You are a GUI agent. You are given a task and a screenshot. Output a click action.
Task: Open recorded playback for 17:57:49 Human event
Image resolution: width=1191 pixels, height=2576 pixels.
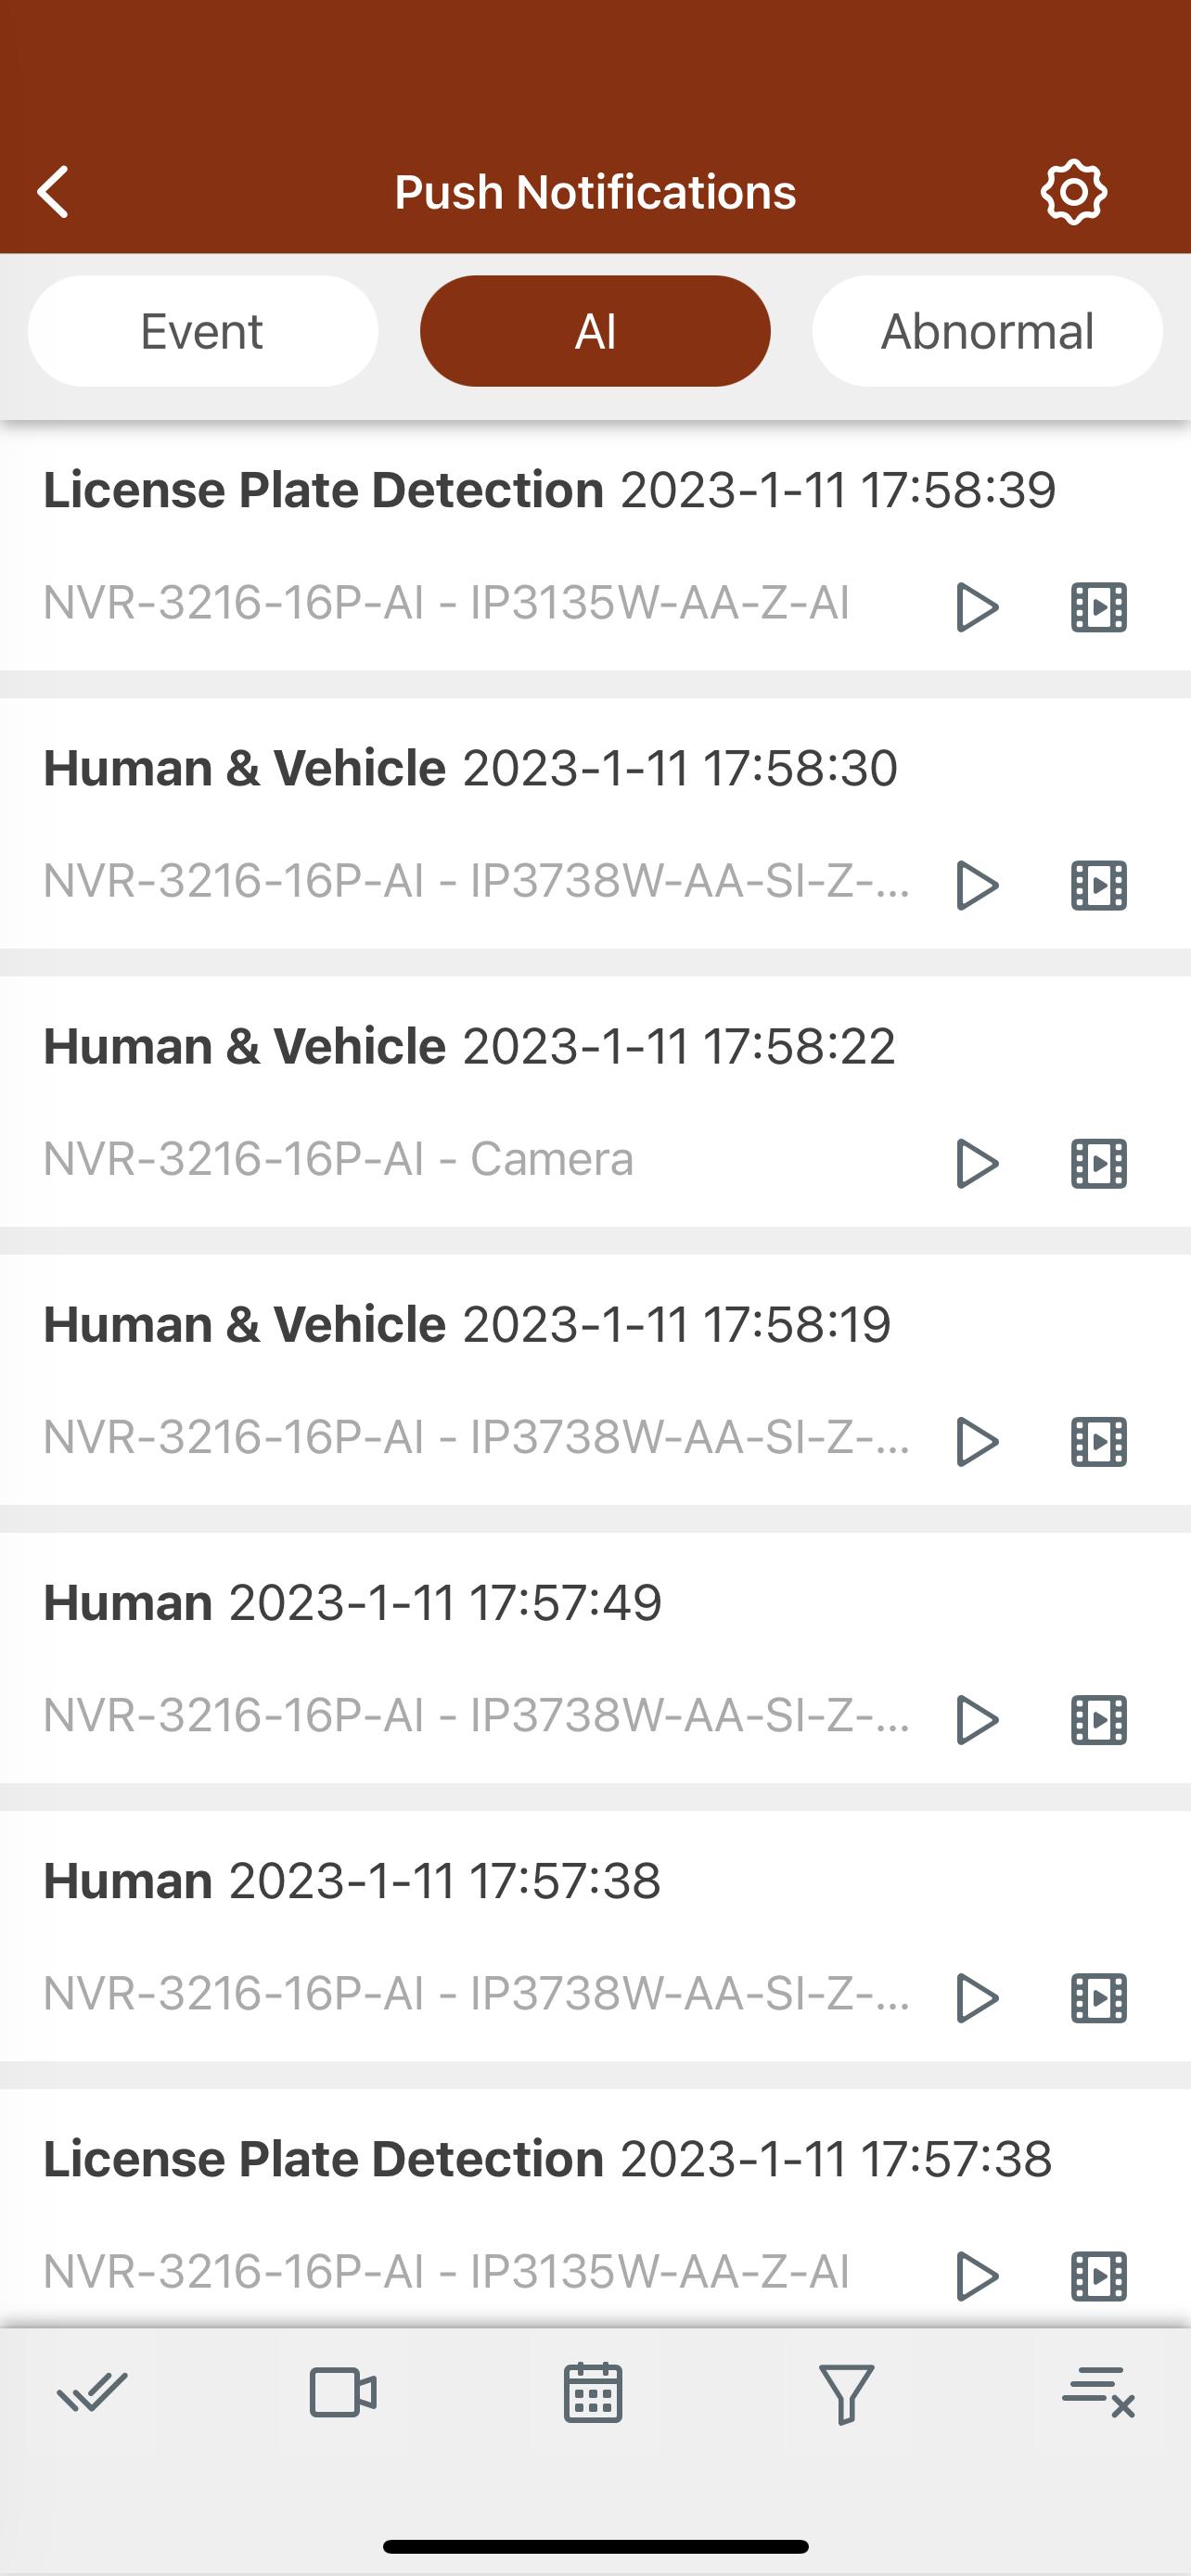click(1099, 1719)
